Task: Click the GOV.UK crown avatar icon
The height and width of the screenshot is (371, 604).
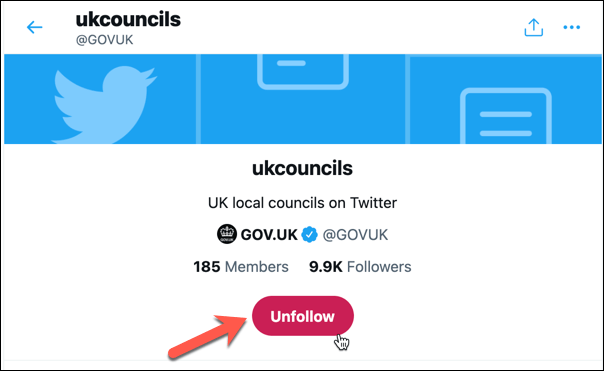Action: 226,234
